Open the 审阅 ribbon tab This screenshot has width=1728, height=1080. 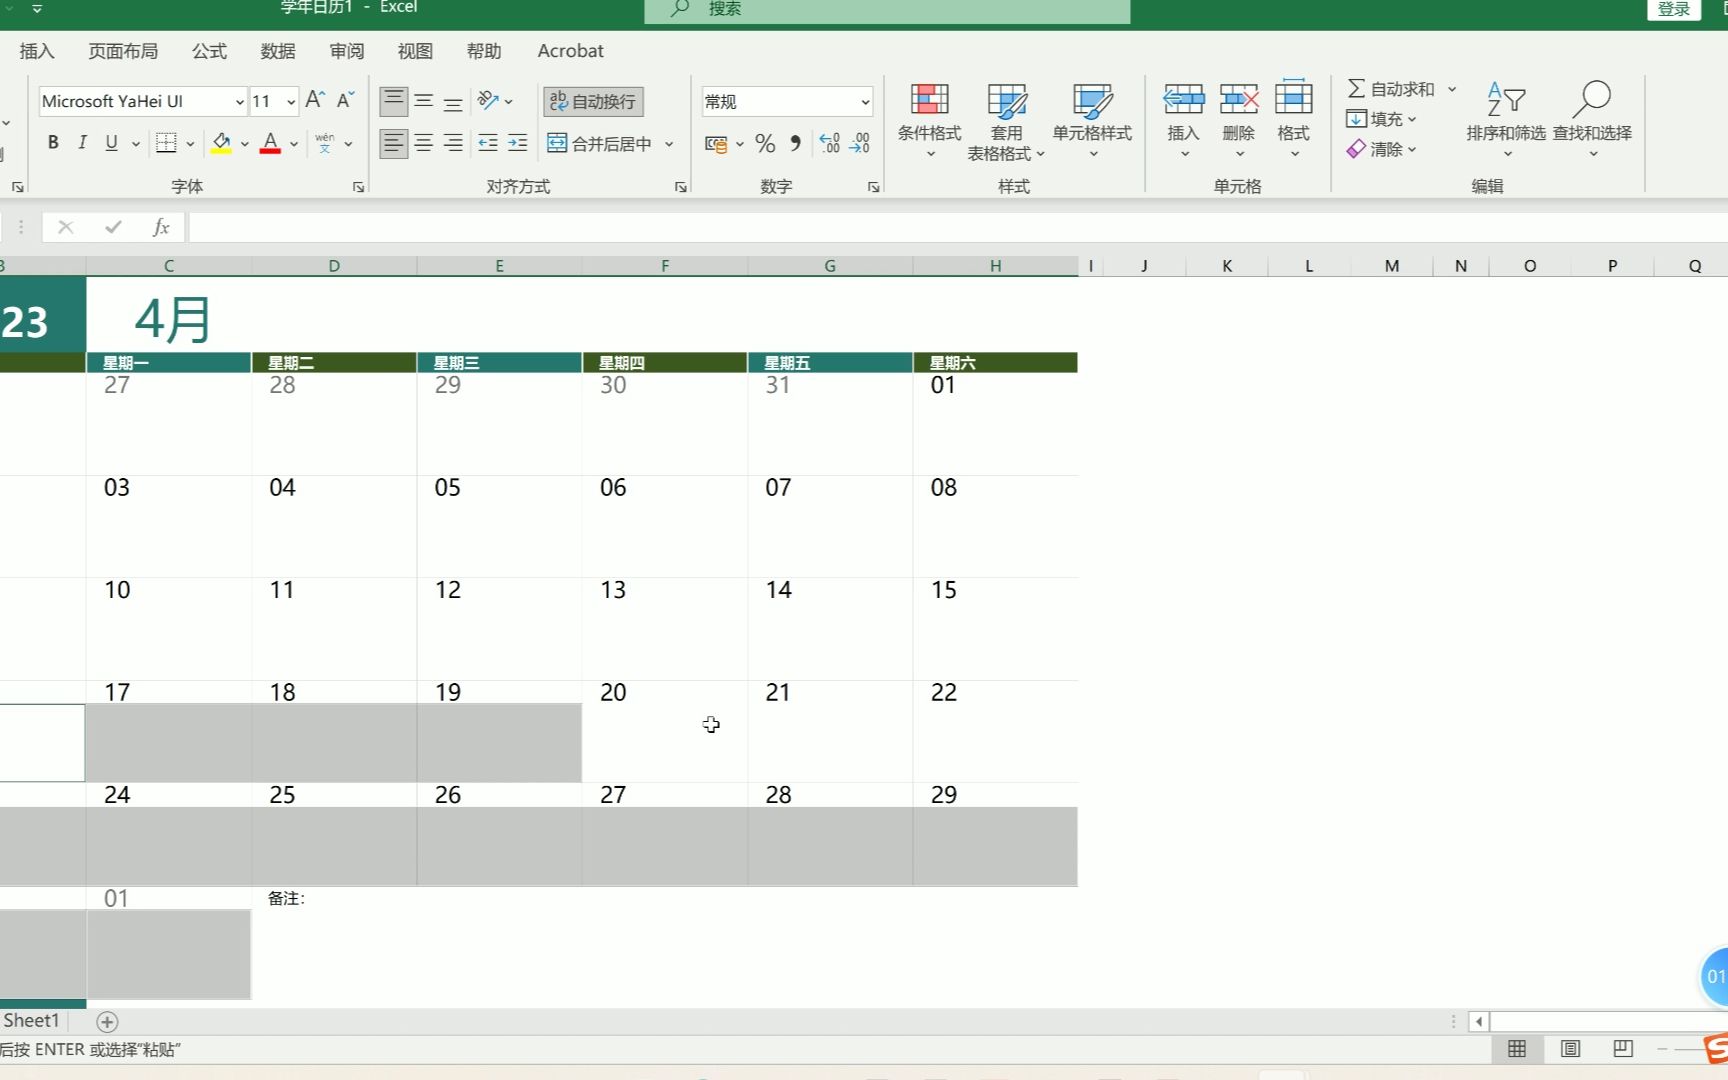point(347,51)
